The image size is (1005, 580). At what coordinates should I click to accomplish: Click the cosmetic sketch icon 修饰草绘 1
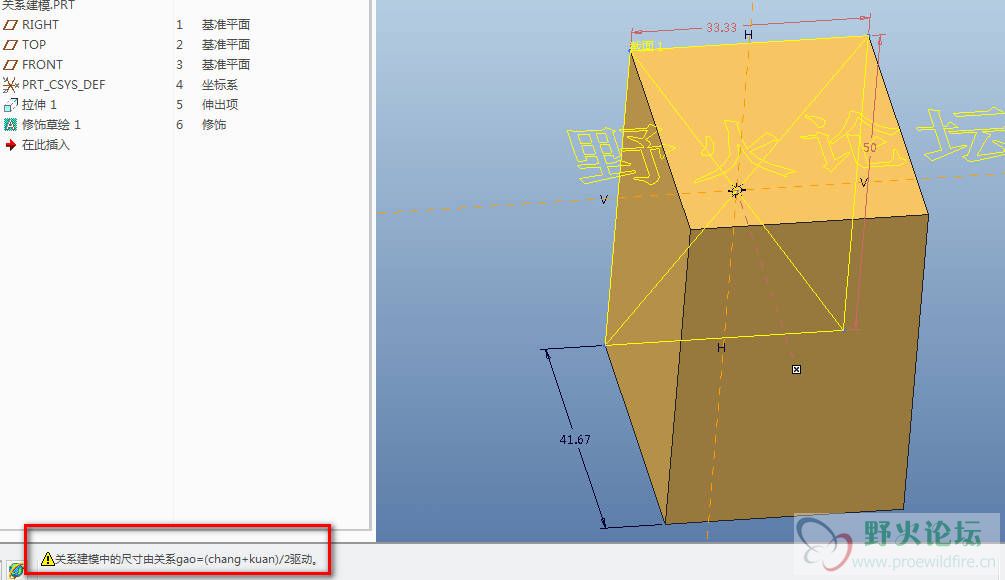[x=10, y=124]
